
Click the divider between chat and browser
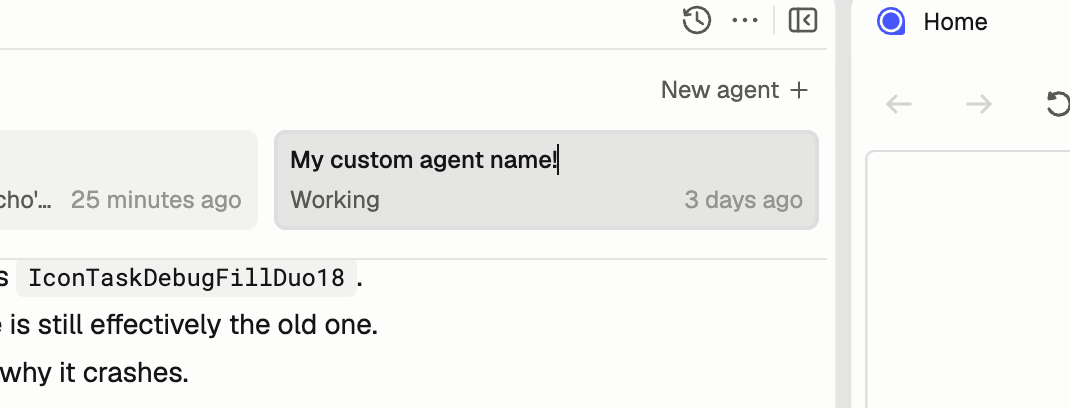(842, 250)
